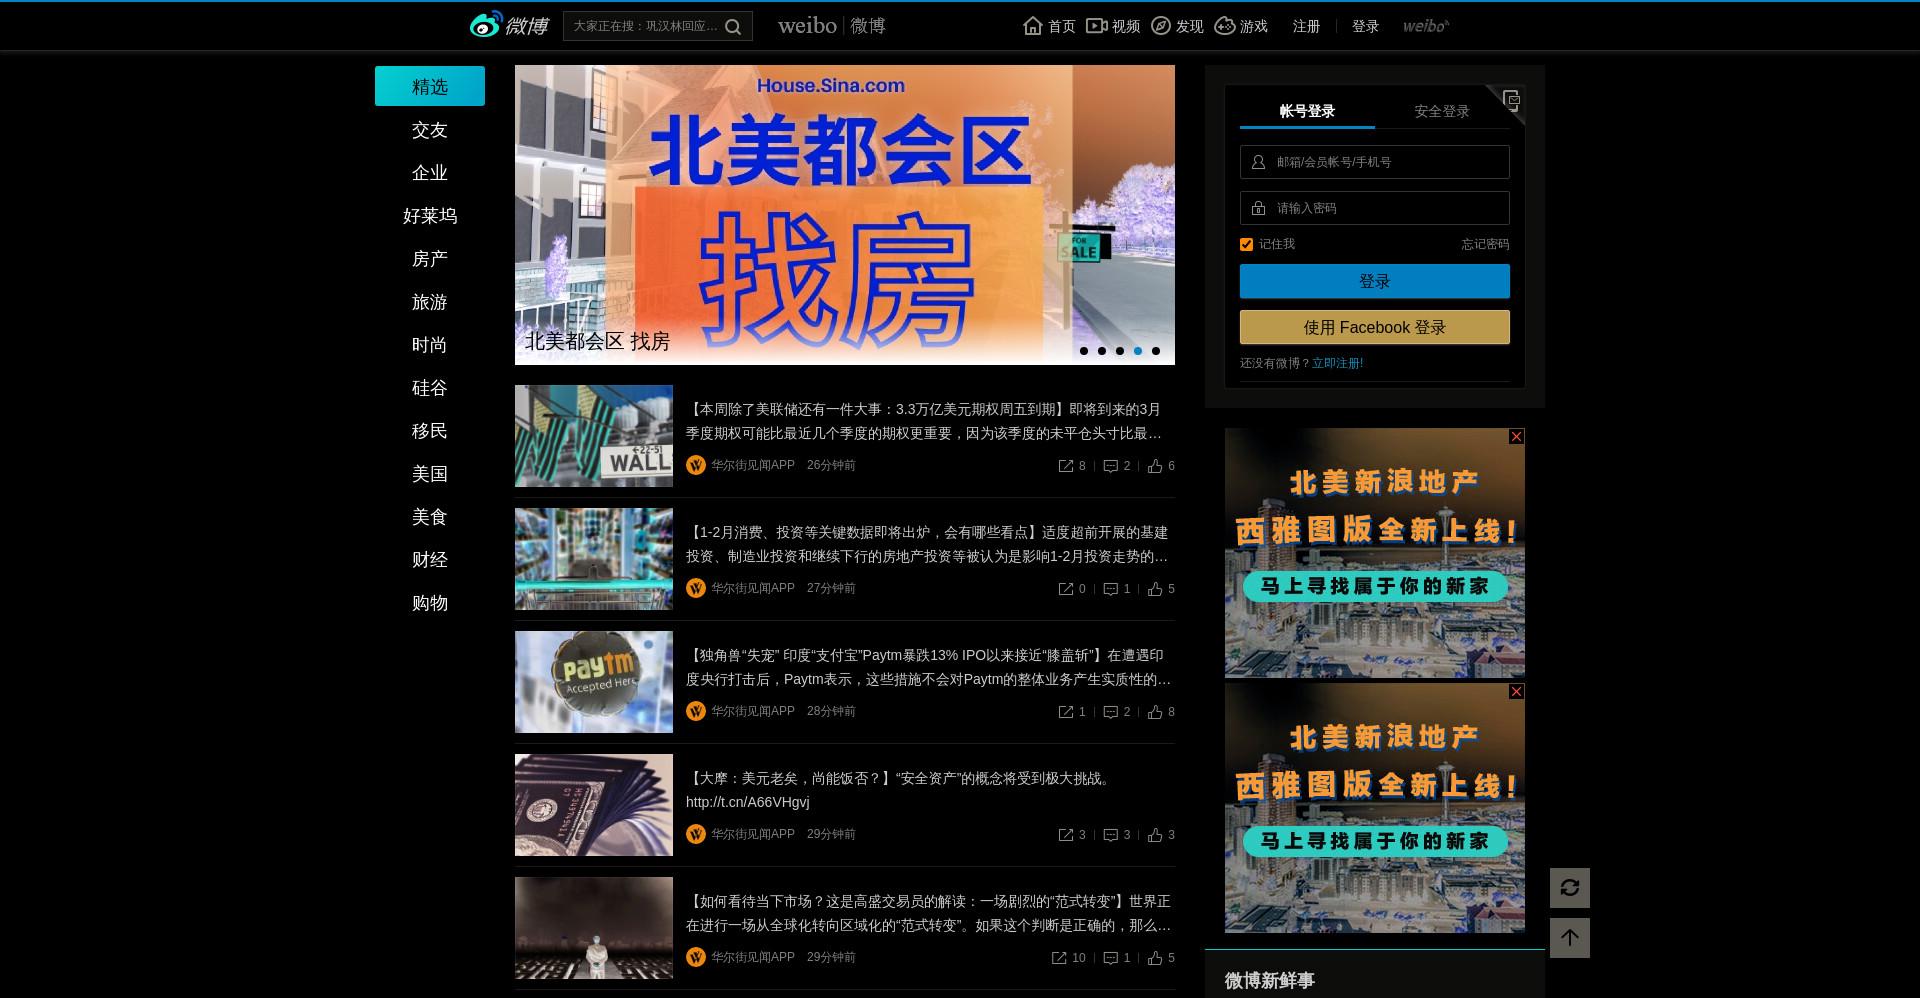
Task: Click share icon on the 27分钟前 post
Action: [1066, 589]
